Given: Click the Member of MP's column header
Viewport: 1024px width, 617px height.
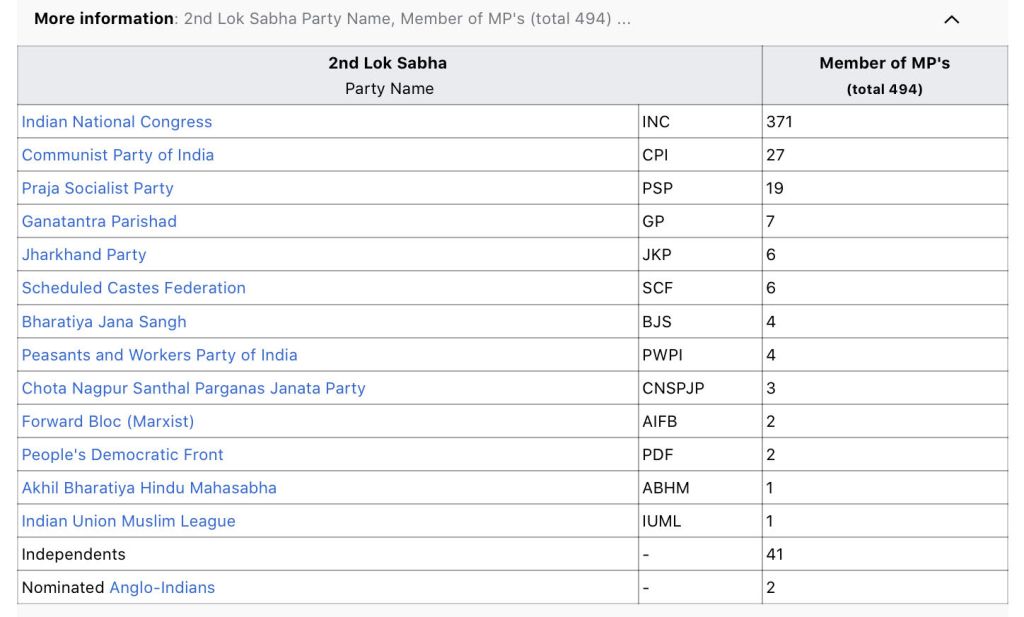Looking at the screenshot, I should [x=884, y=63].
